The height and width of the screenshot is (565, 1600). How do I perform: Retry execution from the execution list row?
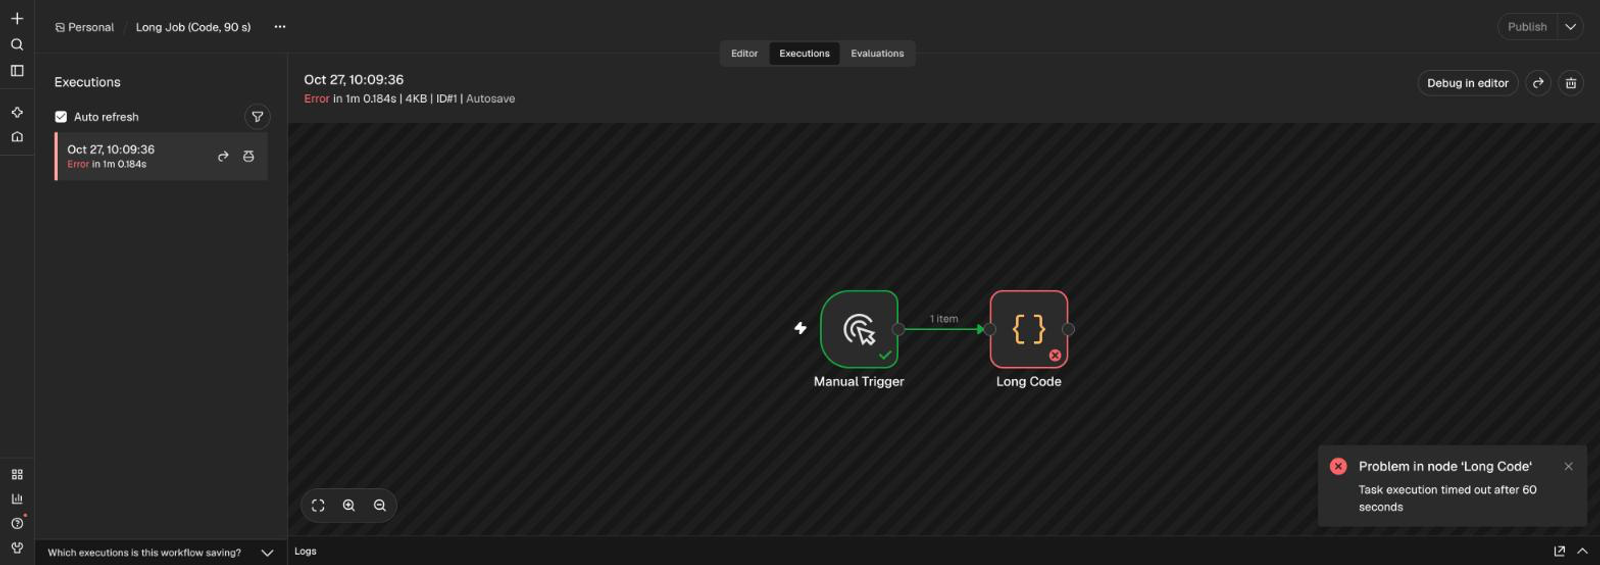point(223,156)
